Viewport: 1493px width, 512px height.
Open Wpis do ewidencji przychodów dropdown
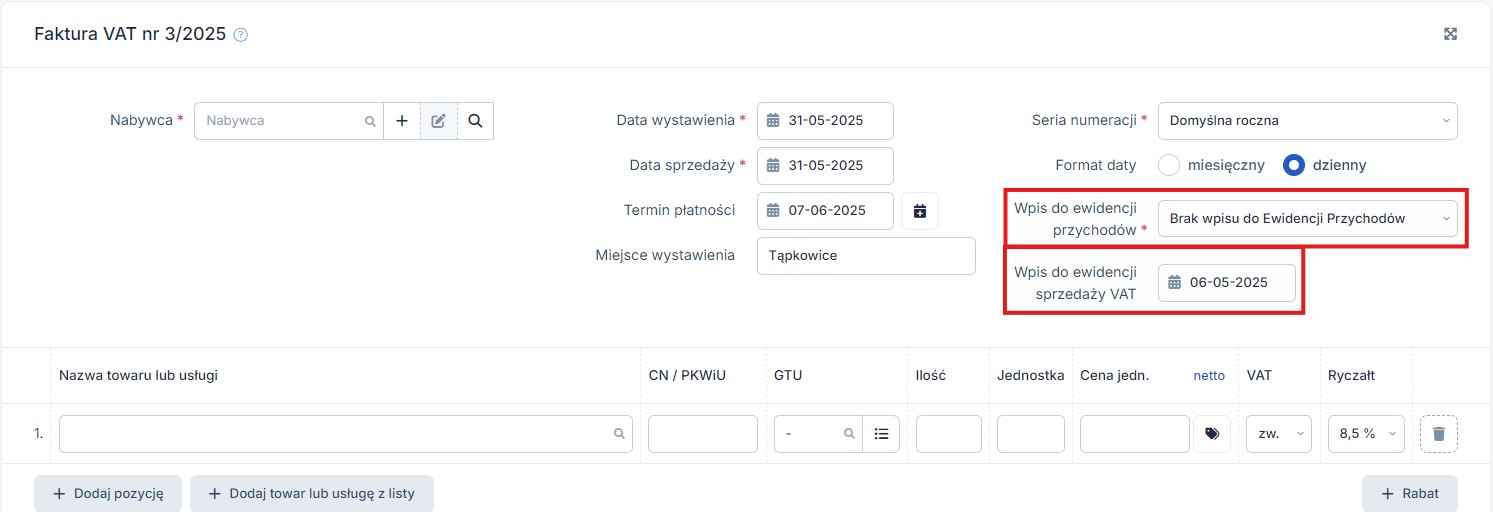pos(1306,218)
